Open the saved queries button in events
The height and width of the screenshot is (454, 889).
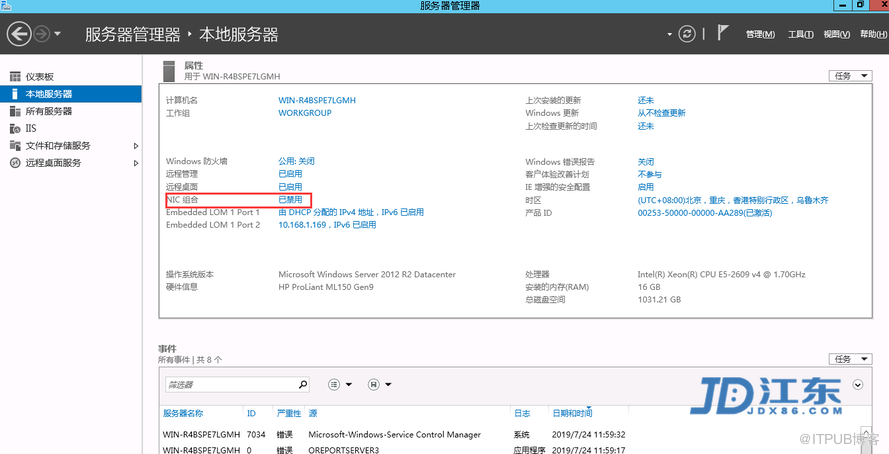tap(379, 384)
